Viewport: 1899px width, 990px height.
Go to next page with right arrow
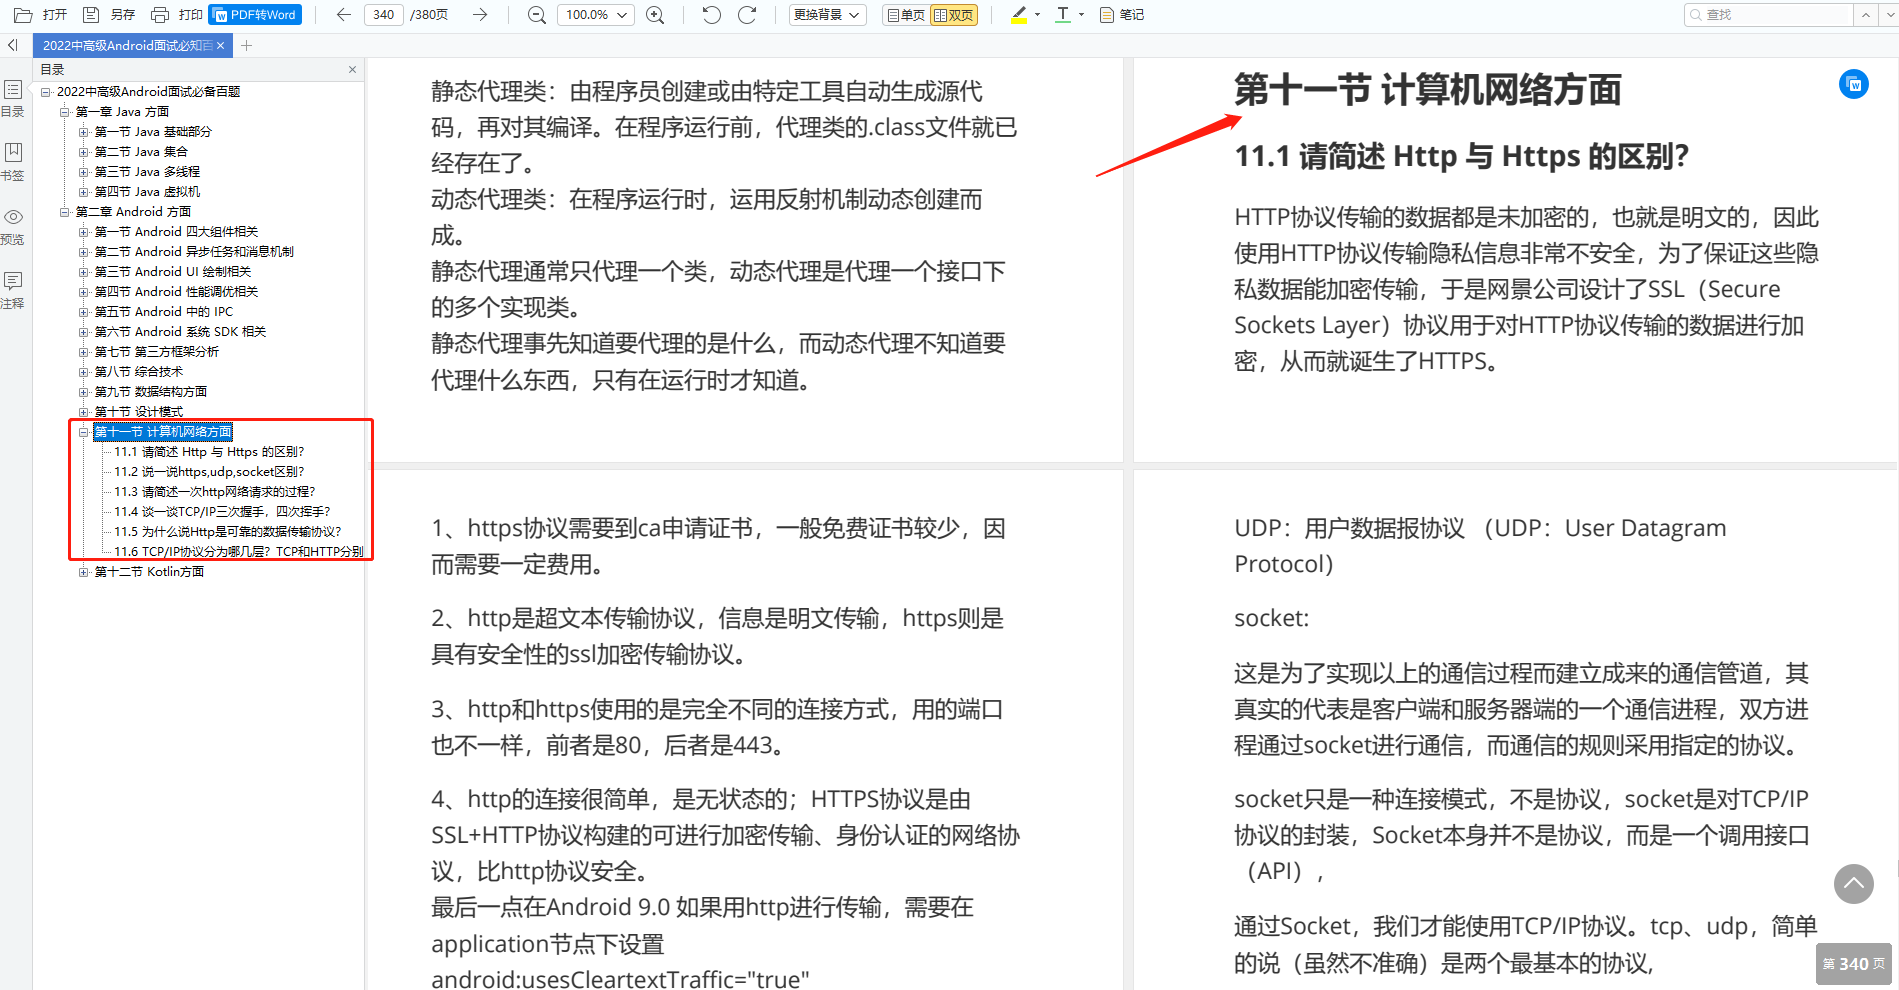[480, 15]
